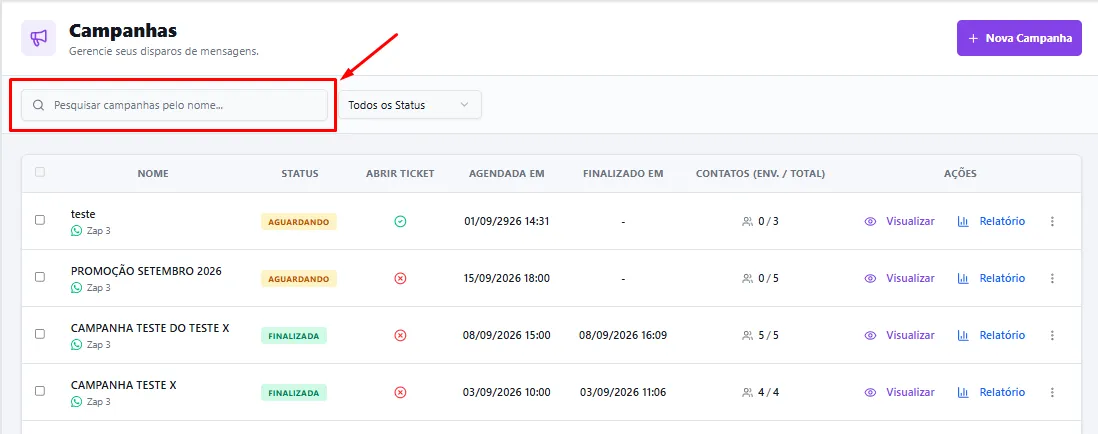Click scheduled date 08/09/2026 15:00

pyautogui.click(x=507, y=335)
